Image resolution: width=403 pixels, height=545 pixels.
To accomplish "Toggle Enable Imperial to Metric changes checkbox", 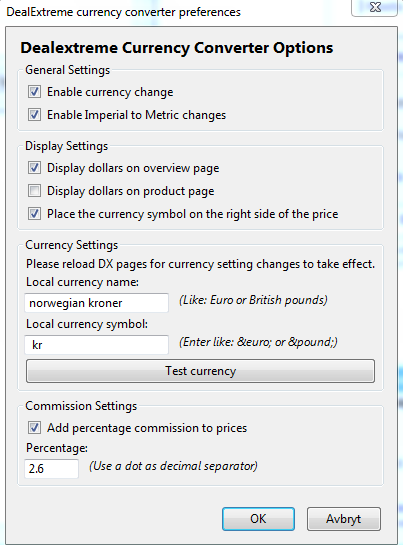I will 34,115.
